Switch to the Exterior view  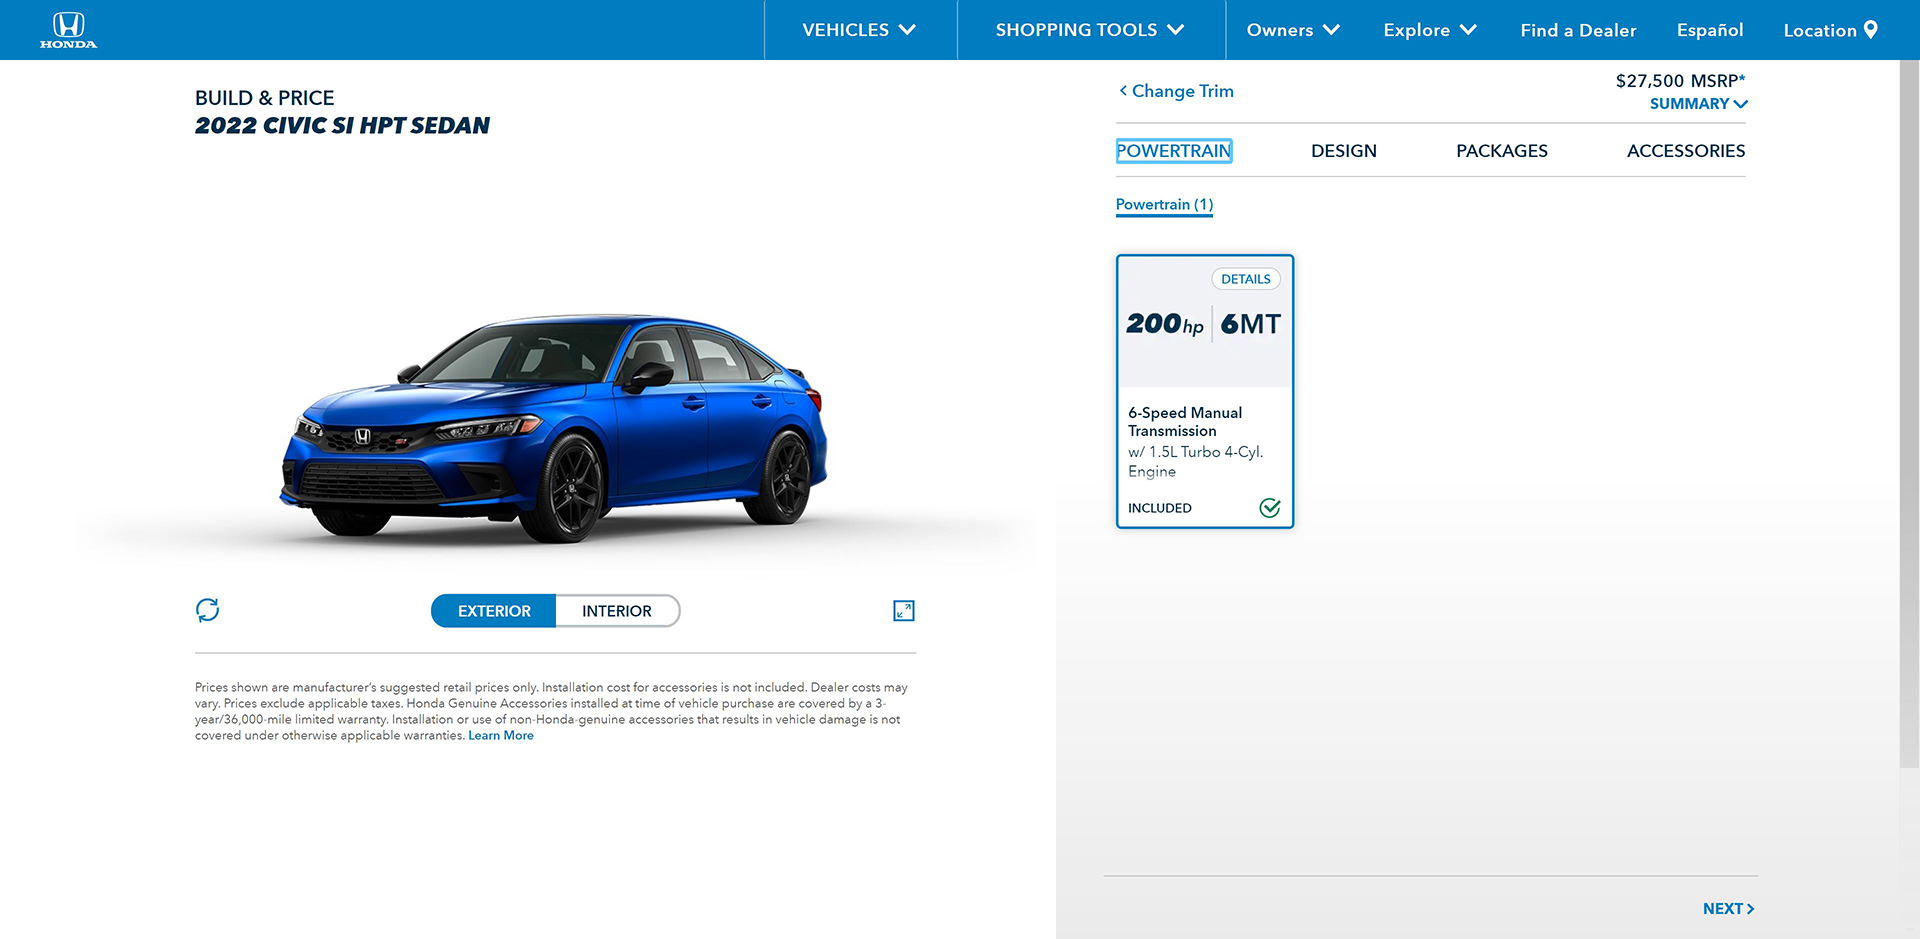point(494,611)
